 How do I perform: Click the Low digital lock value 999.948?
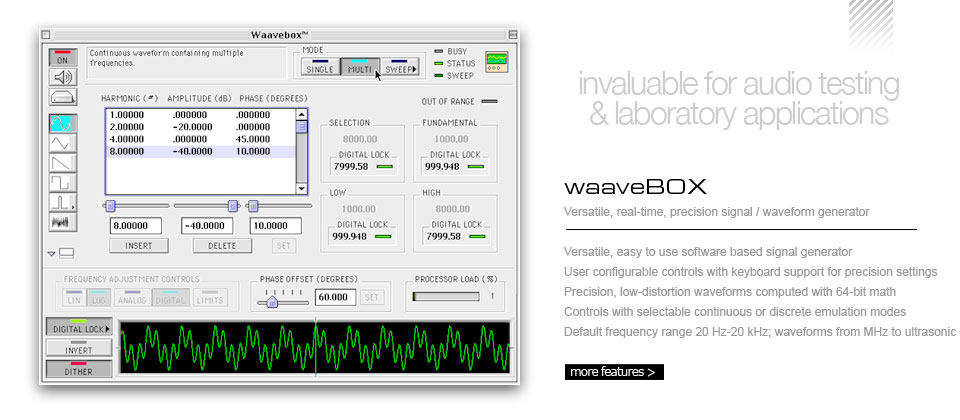350,236
